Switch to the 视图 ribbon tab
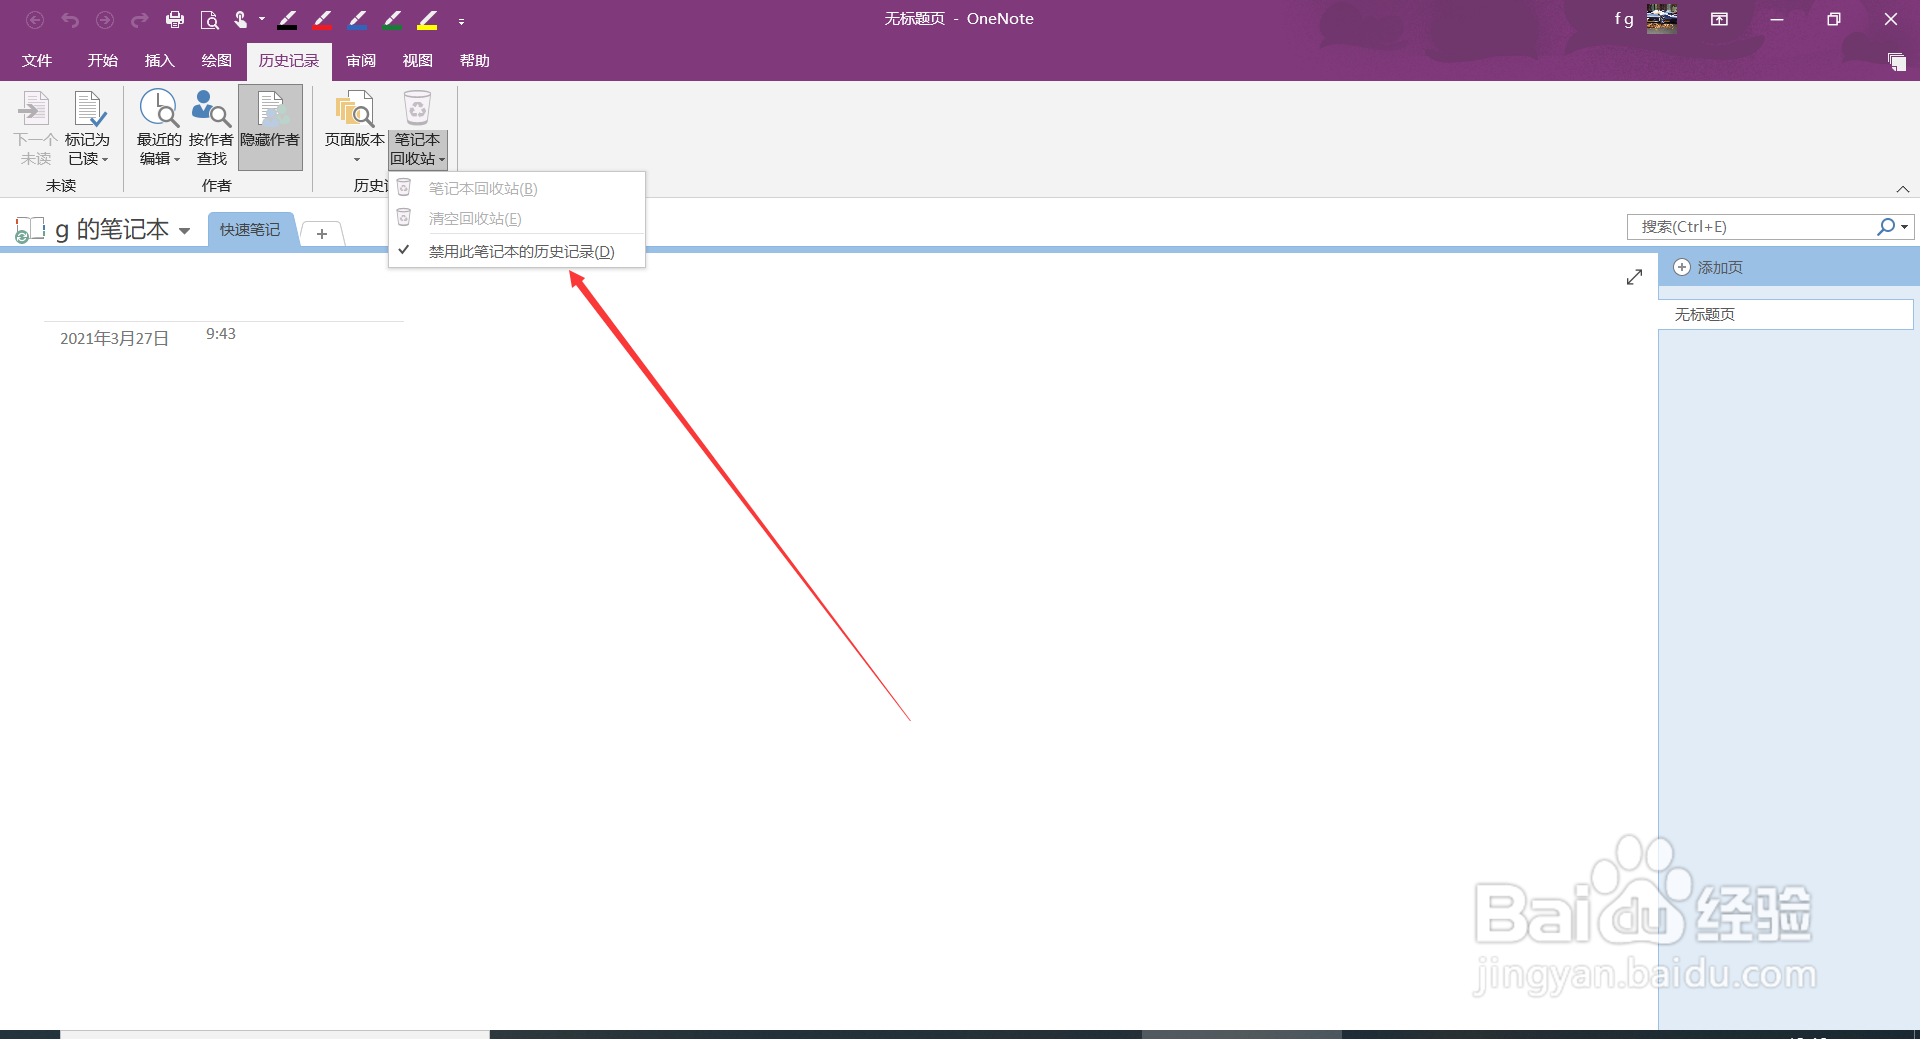 pyautogui.click(x=418, y=61)
